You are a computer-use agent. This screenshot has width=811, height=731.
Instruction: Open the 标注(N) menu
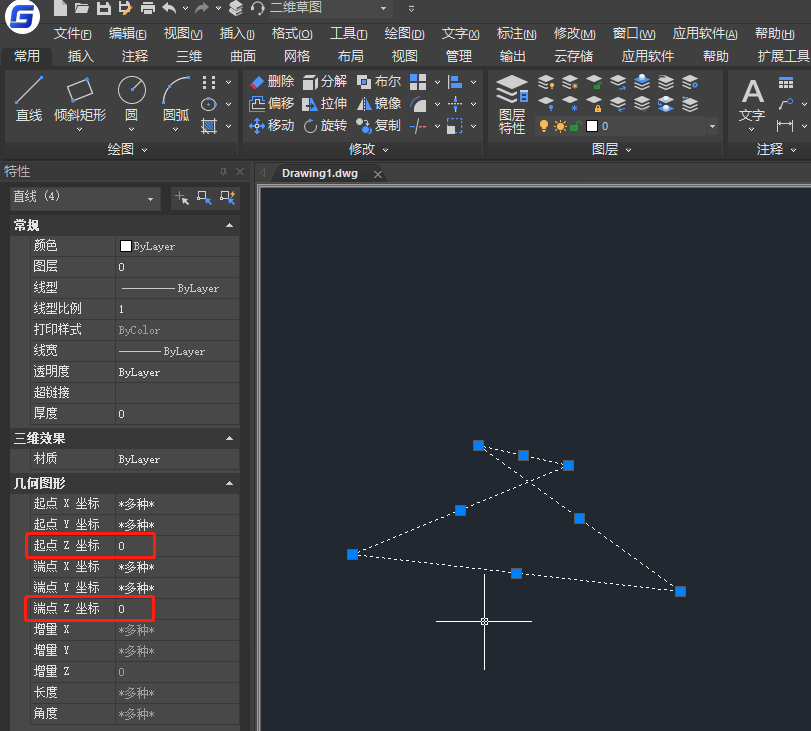click(516, 34)
